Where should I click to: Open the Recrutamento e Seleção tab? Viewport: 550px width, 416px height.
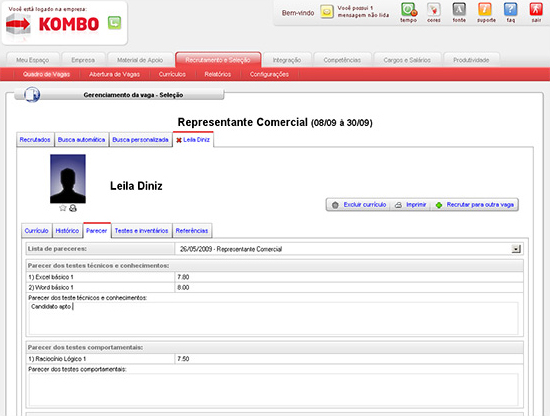coord(218,60)
